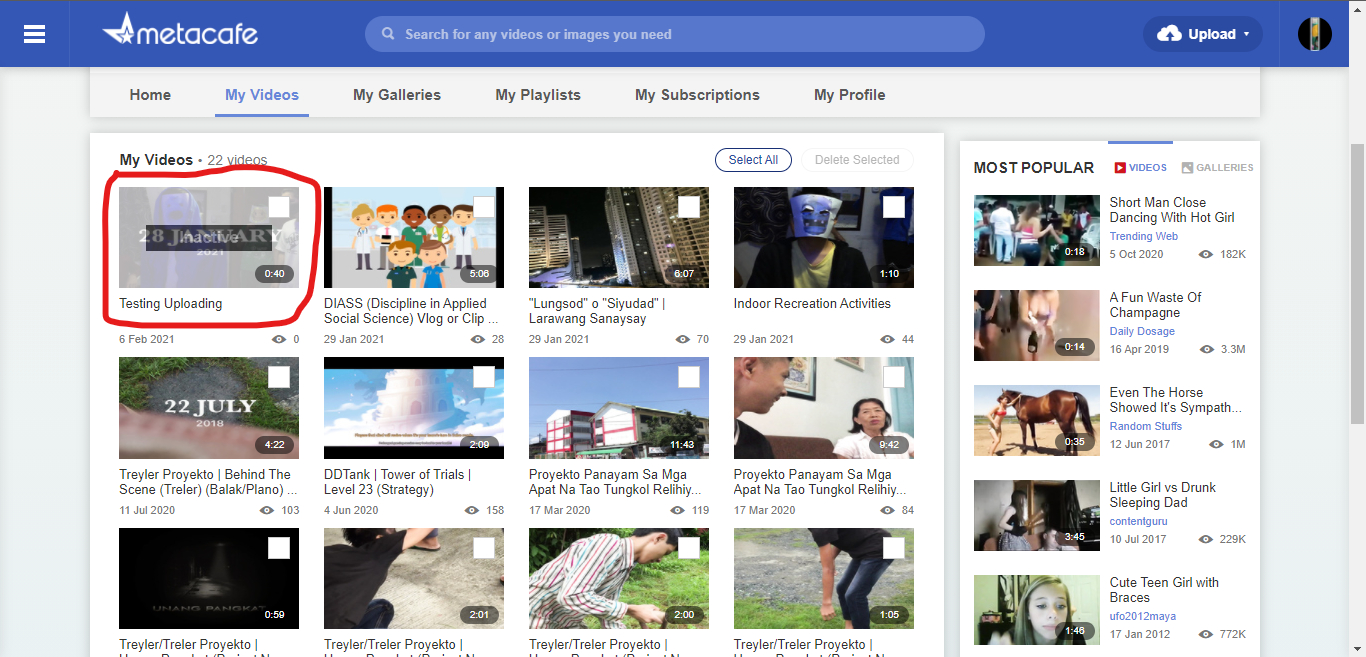This screenshot has height=657, width=1366.
Task: Click the Metacafe logo
Action: point(180,32)
